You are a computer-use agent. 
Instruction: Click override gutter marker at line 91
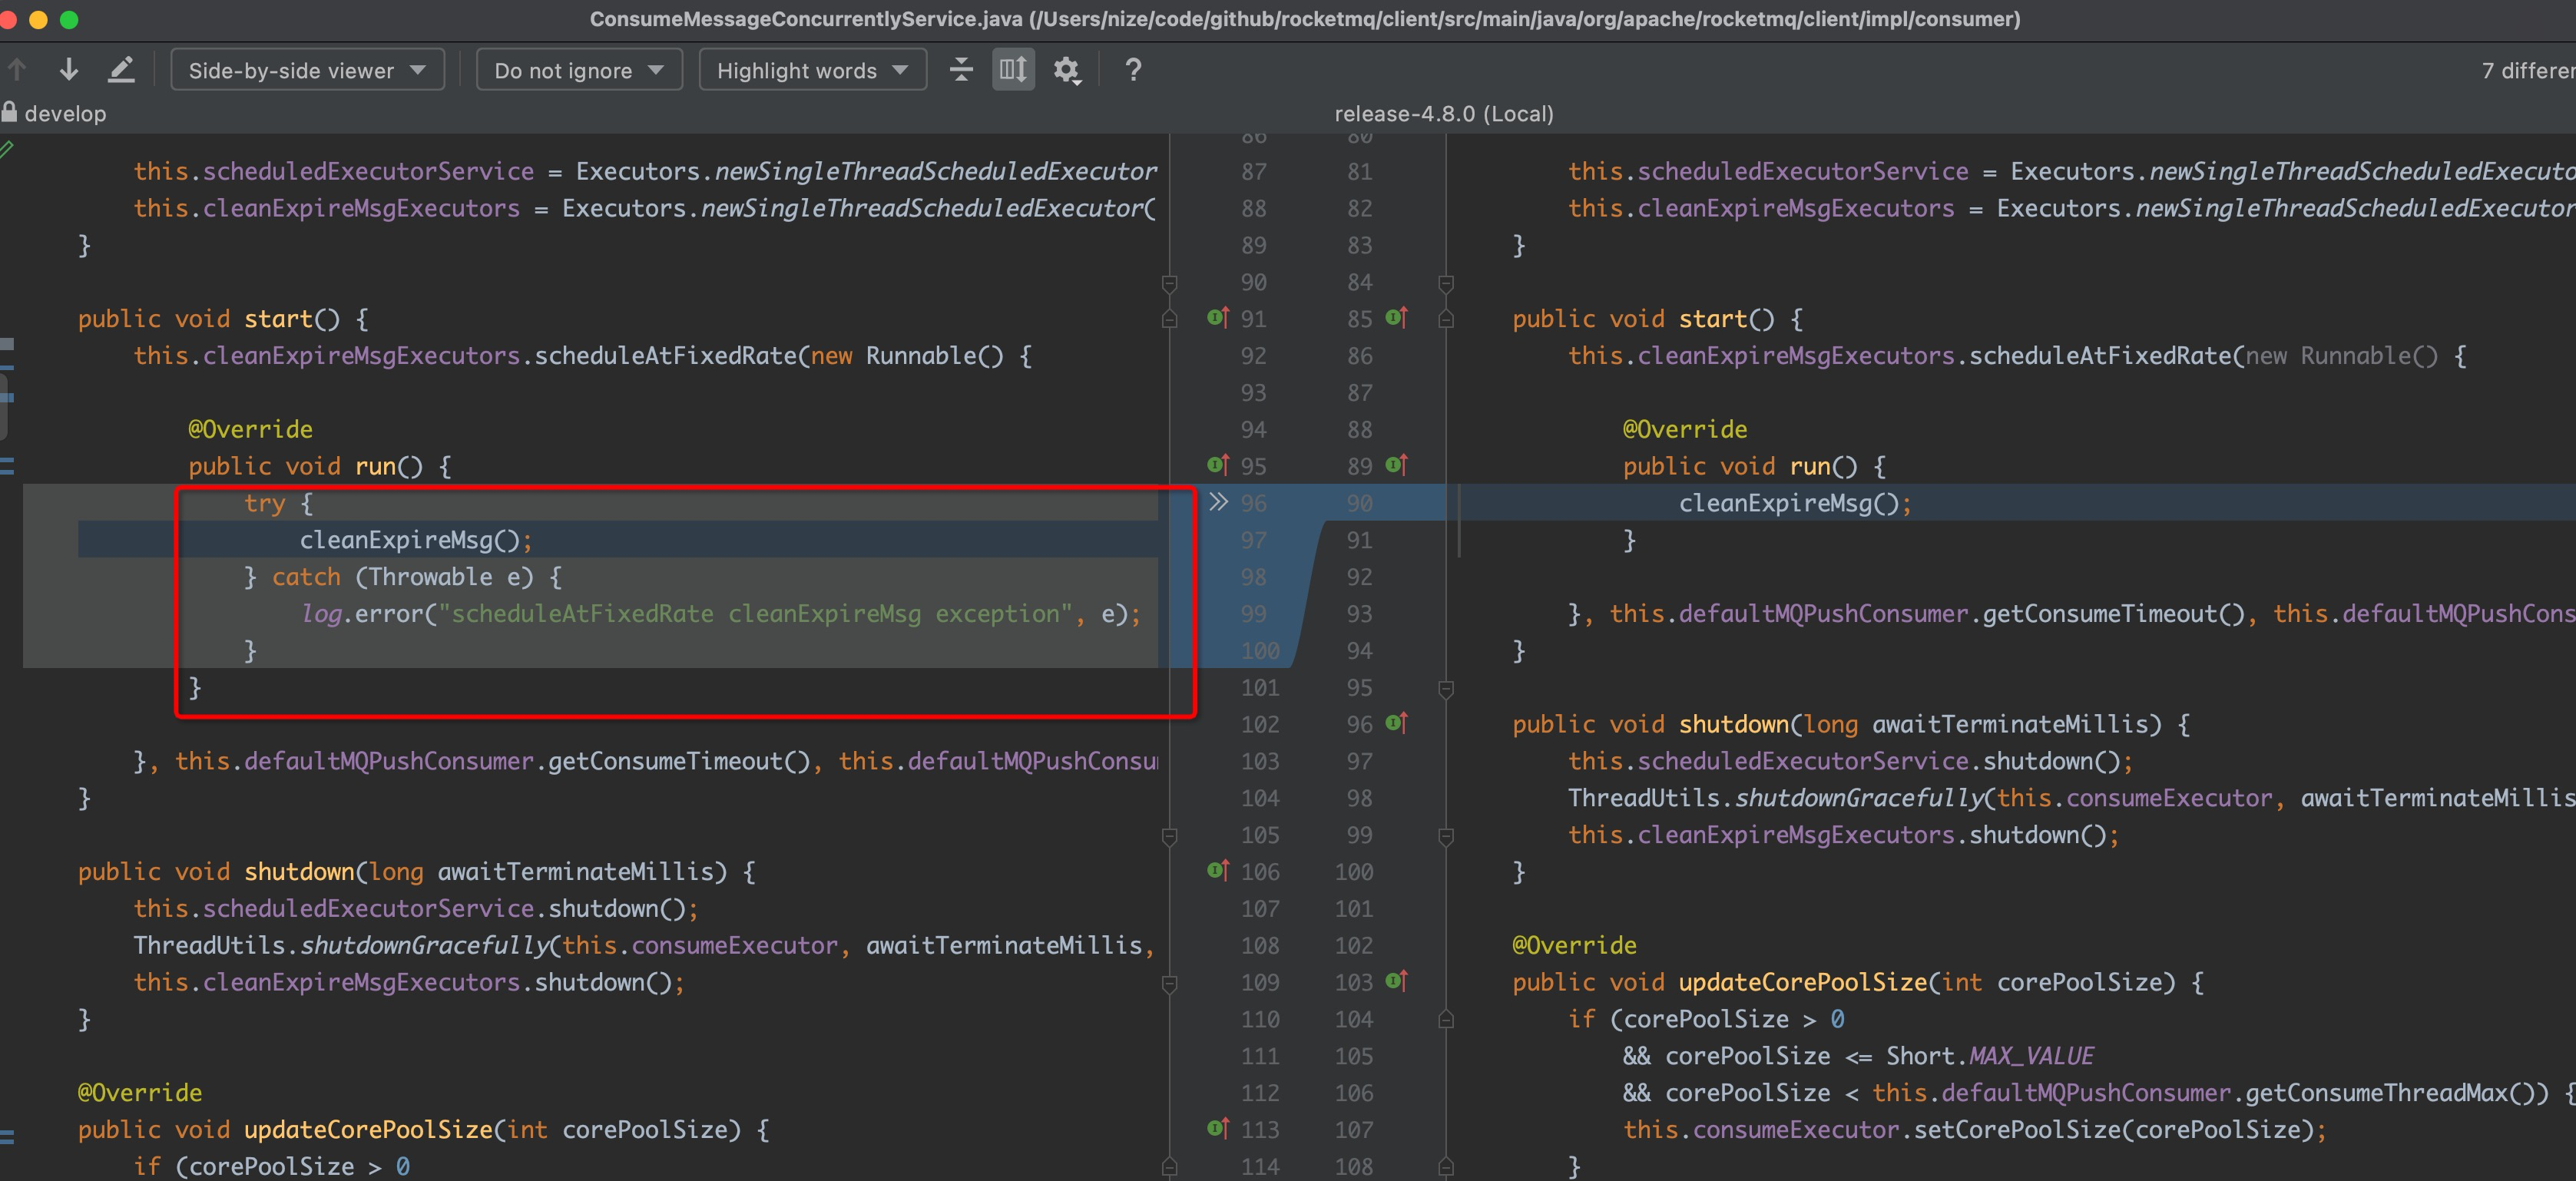pyautogui.click(x=1217, y=318)
